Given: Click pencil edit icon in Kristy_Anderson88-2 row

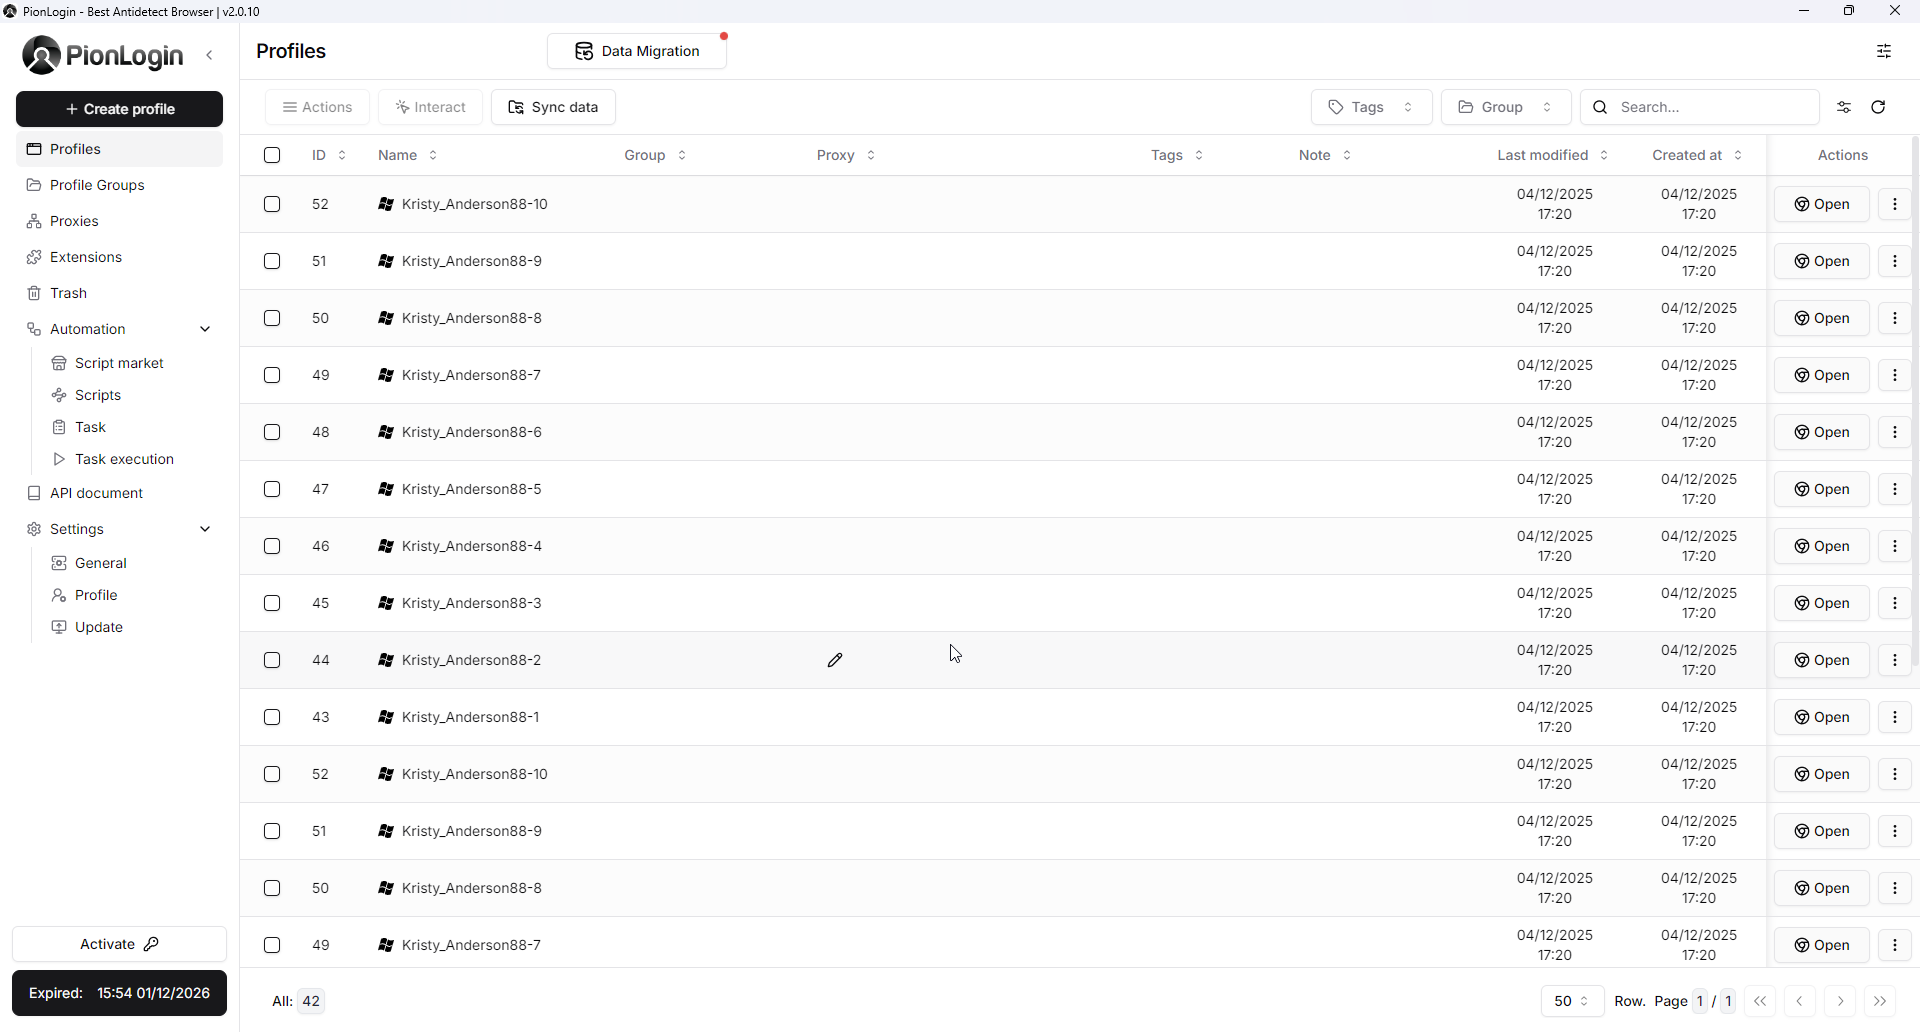Looking at the screenshot, I should tap(835, 660).
